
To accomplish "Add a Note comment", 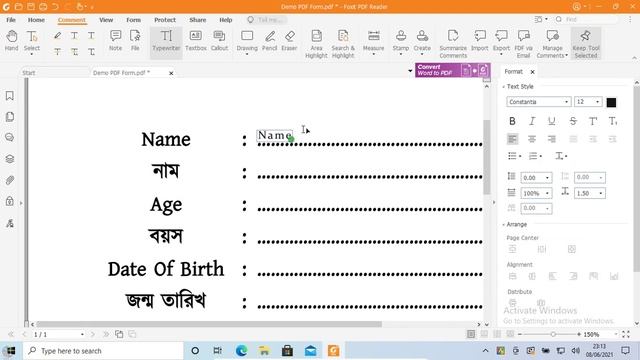I will tap(116, 40).
